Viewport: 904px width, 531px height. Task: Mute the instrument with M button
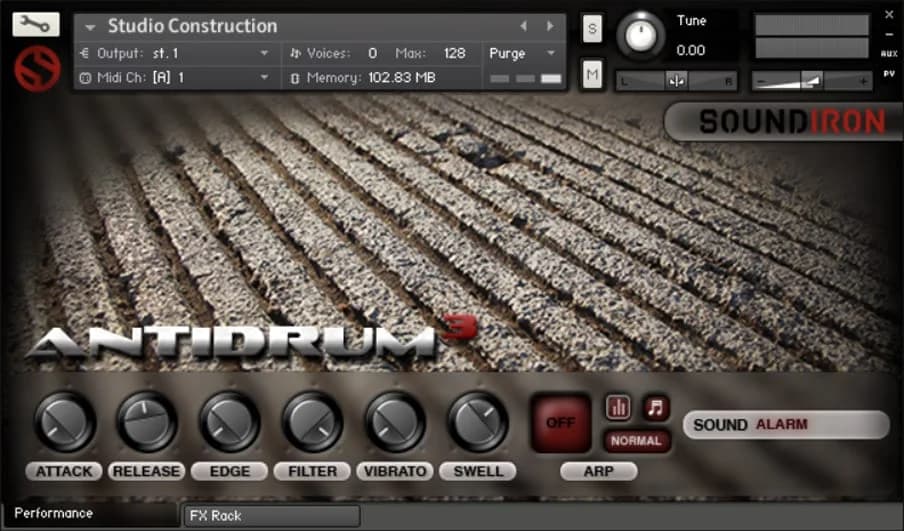[x=592, y=74]
